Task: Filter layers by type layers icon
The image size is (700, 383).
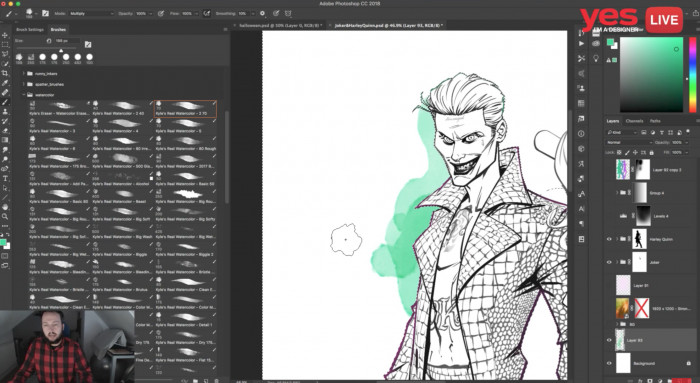Action: pyautogui.click(x=662, y=133)
